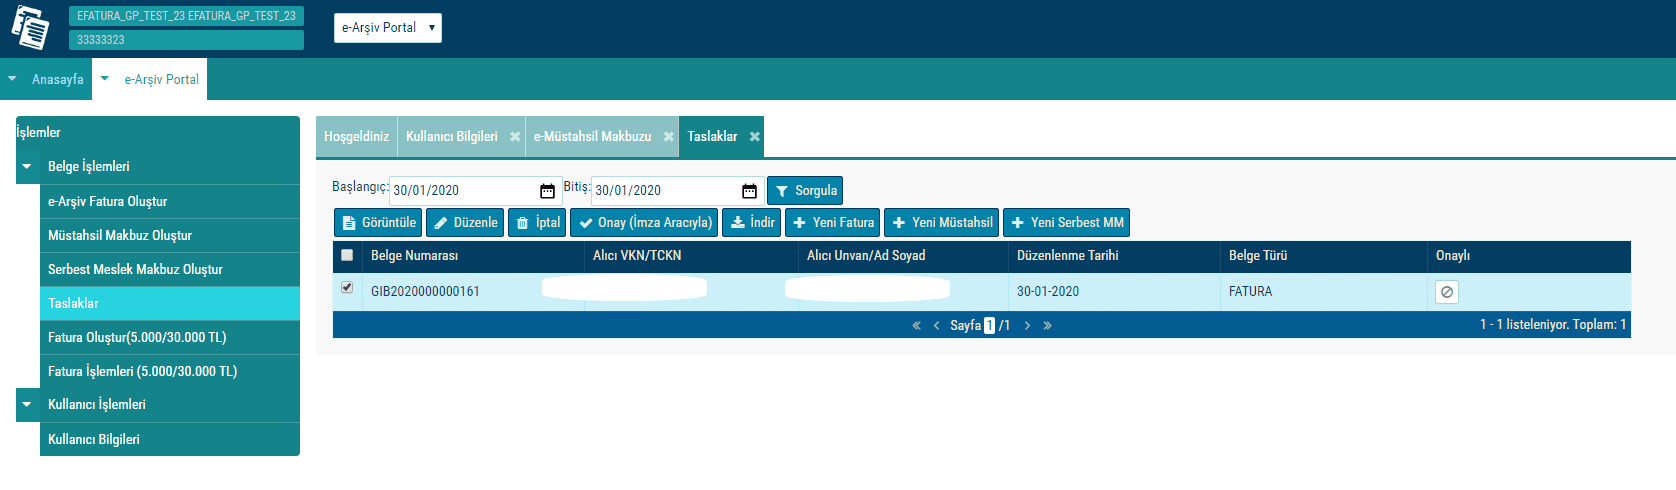Screen dimensions: 1676x490
Task: Close the Kullanıcı Bilgileri tab
Action: (515, 137)
